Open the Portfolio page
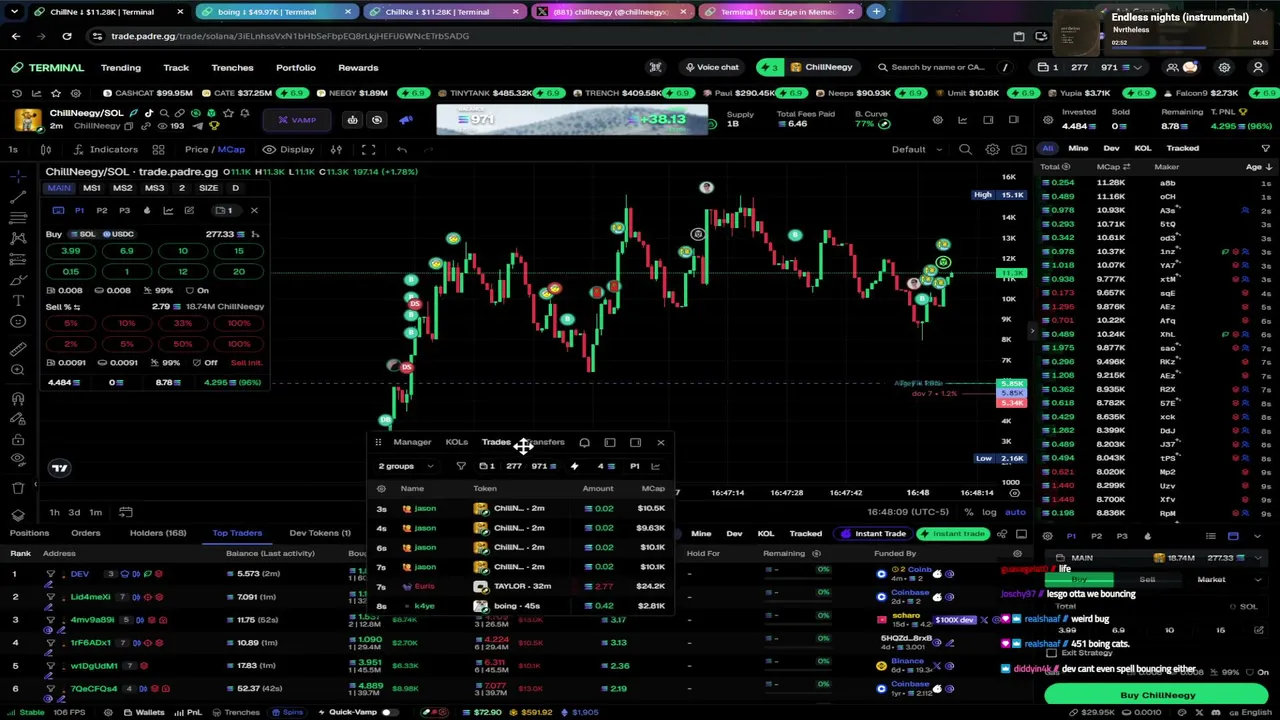Viewport: 1280px width, 720px height. [x=295, y=67]
